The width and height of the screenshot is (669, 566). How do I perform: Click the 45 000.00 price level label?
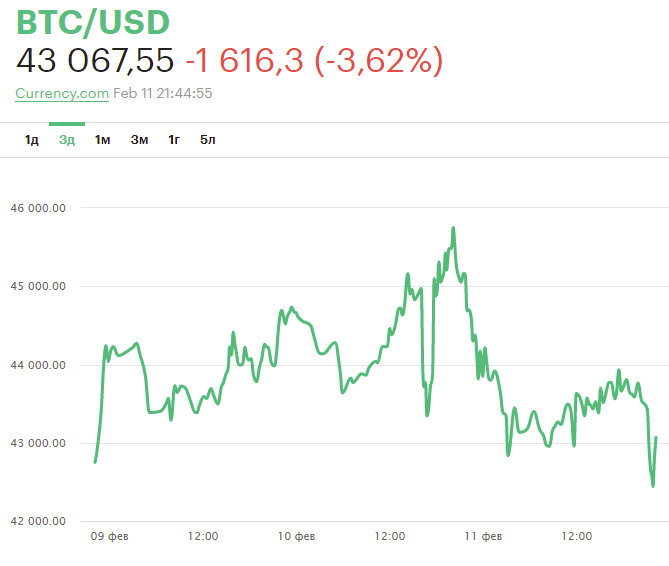pyautogui.click(x=38, y=286)
